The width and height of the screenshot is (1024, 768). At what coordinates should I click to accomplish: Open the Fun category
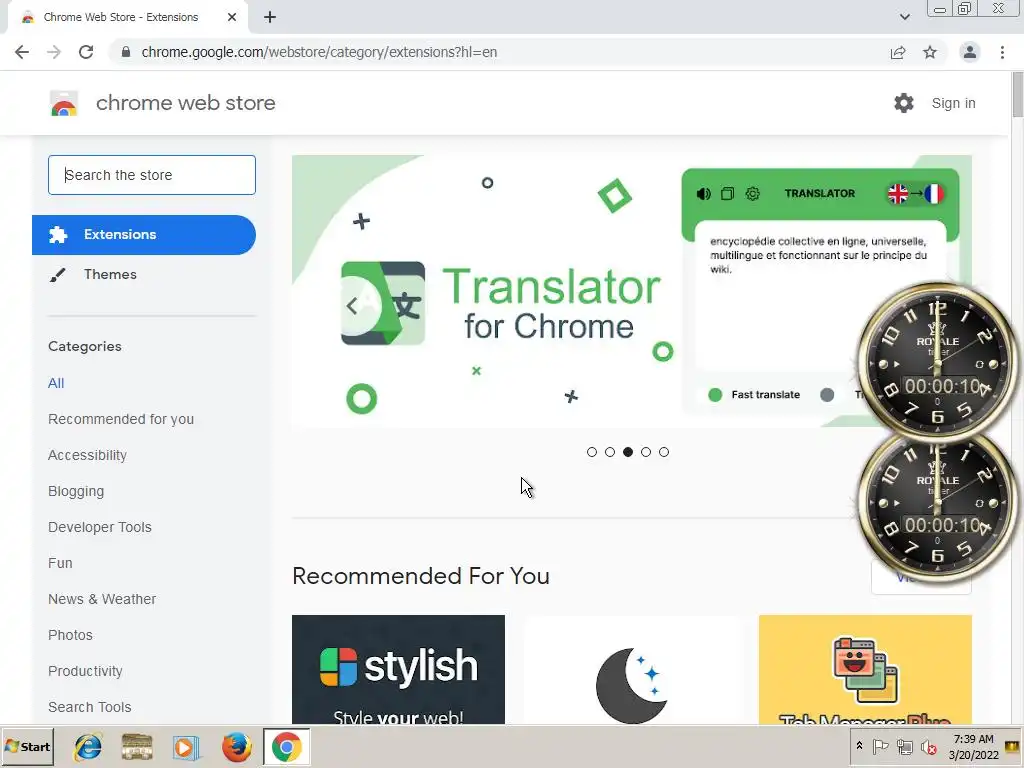(x=60, y=563)
